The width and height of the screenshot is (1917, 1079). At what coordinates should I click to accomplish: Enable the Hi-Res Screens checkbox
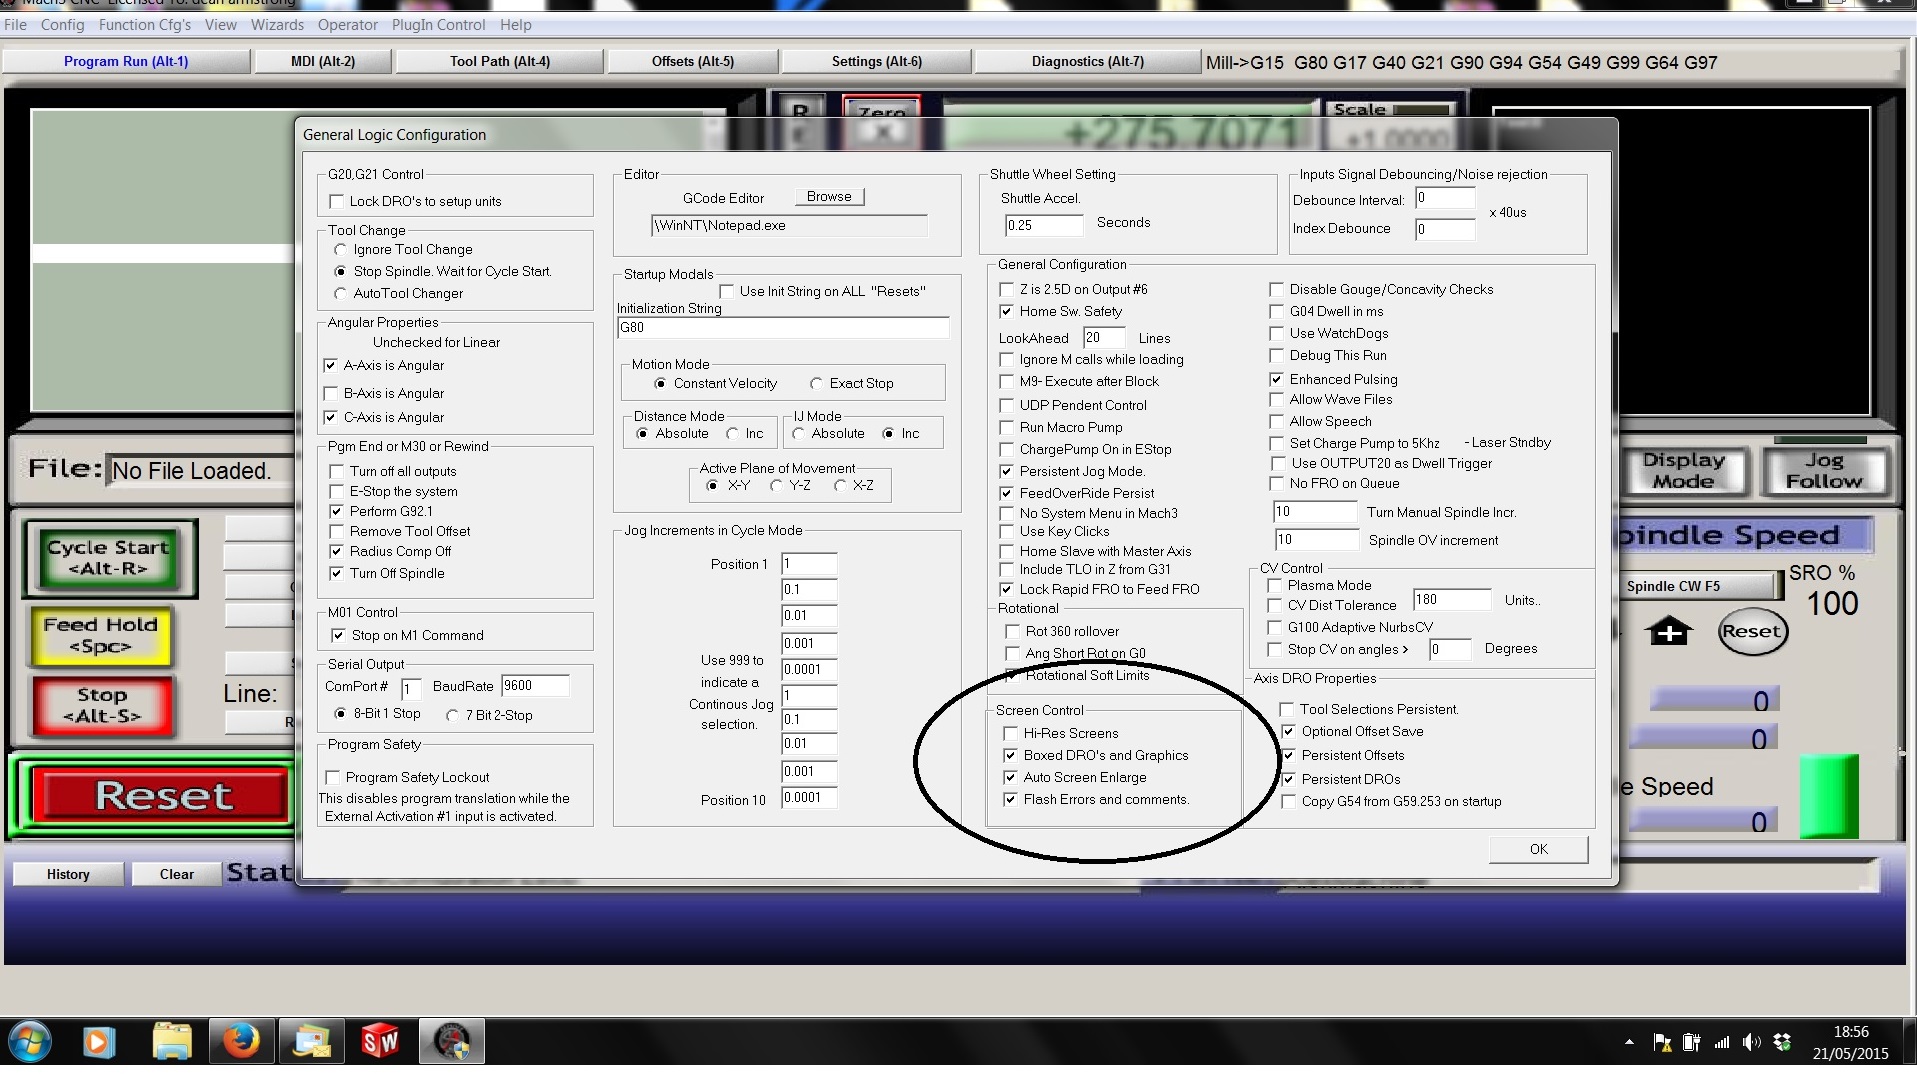(1011, 734)
